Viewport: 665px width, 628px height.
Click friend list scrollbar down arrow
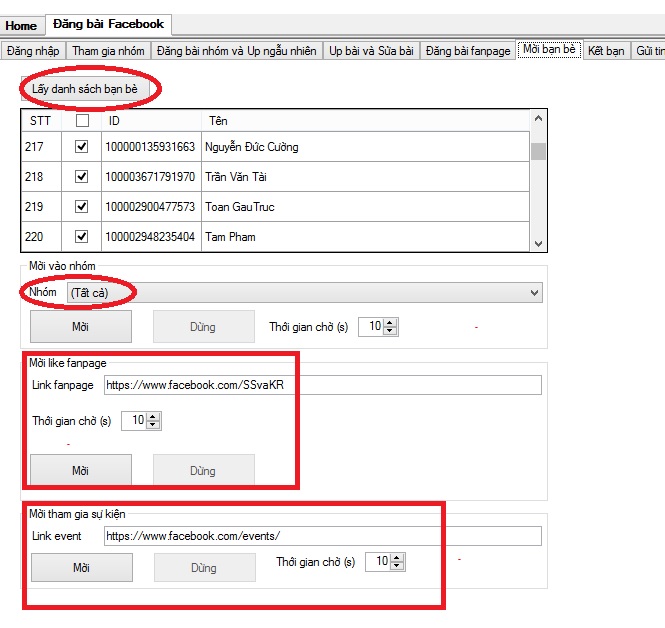point(539,243)
